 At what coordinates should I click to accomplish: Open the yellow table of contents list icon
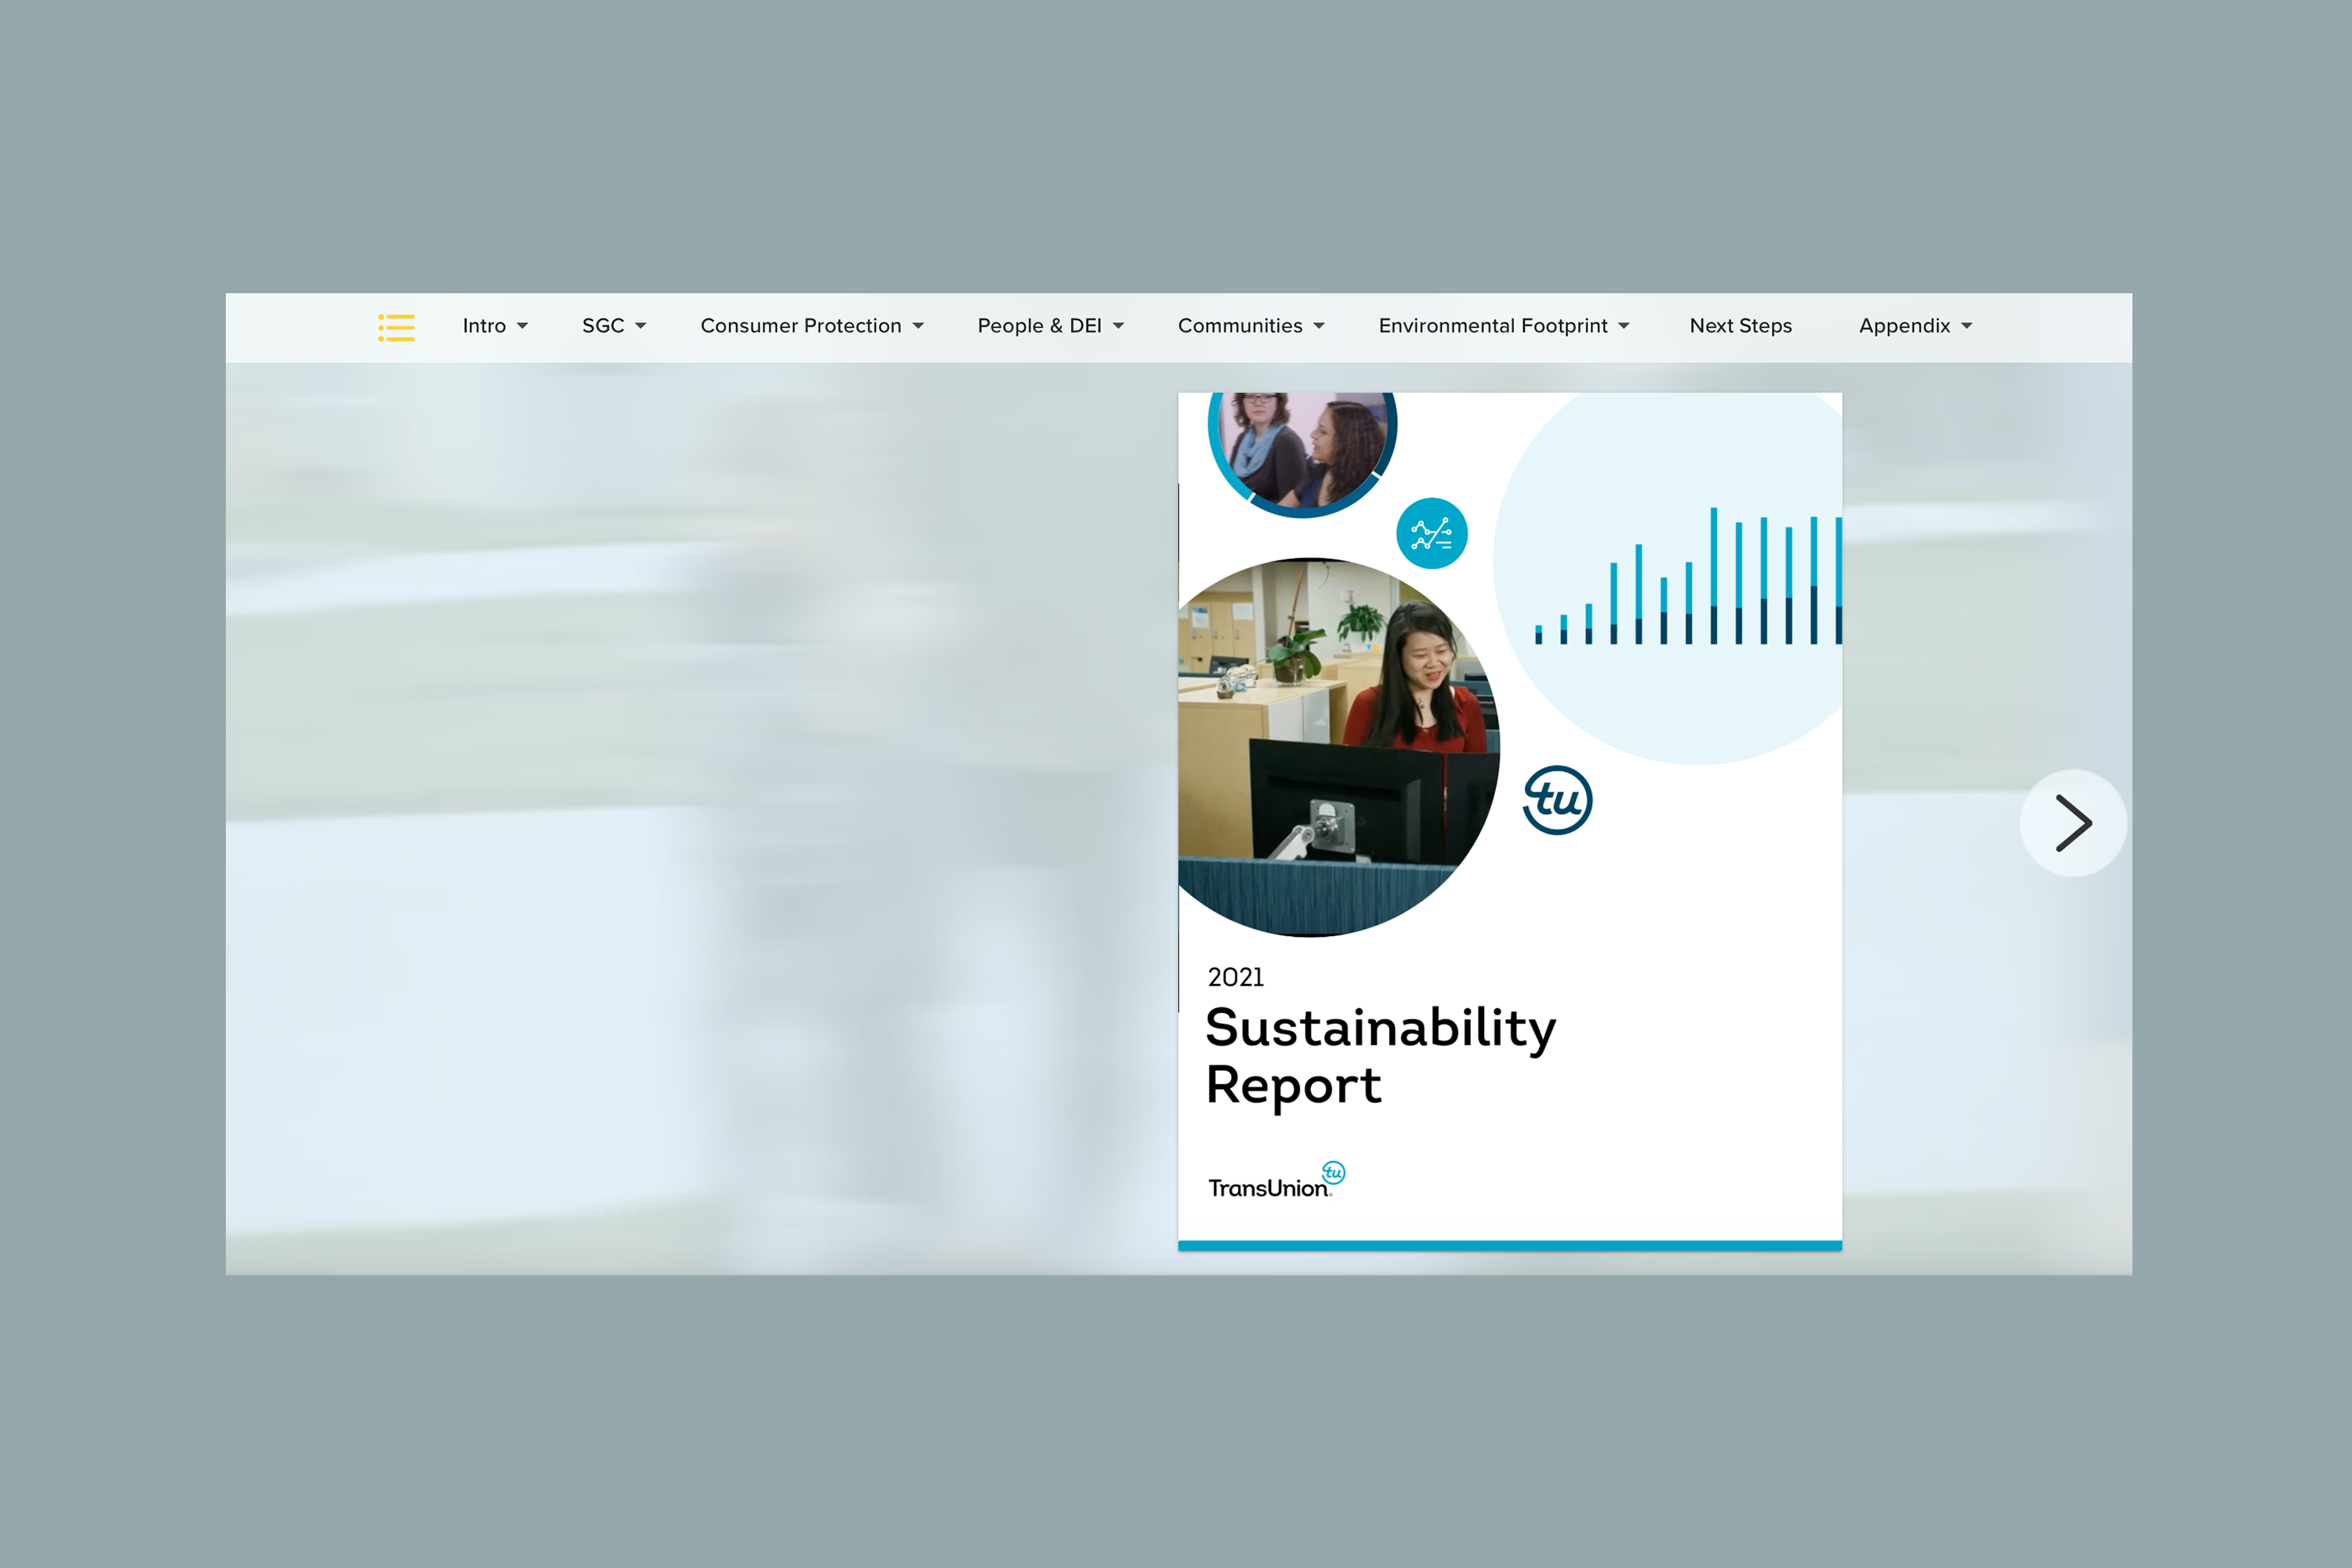396,327
